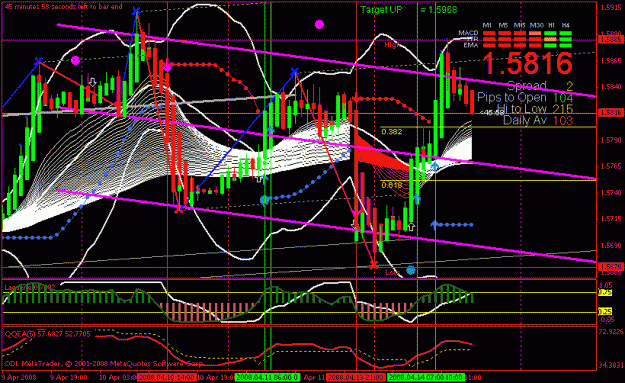This screenshot has height=383, width=625.
Task: Select the Spread label
Action: tap(526, 85)
